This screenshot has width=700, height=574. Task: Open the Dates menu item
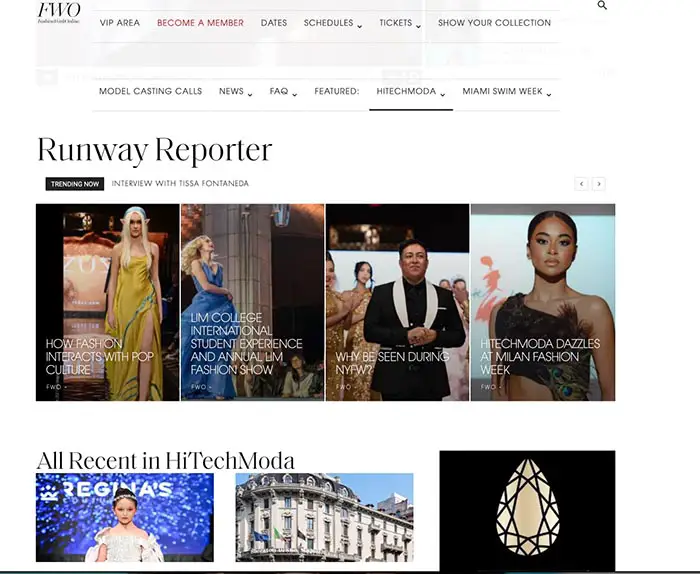coord(273,23)
